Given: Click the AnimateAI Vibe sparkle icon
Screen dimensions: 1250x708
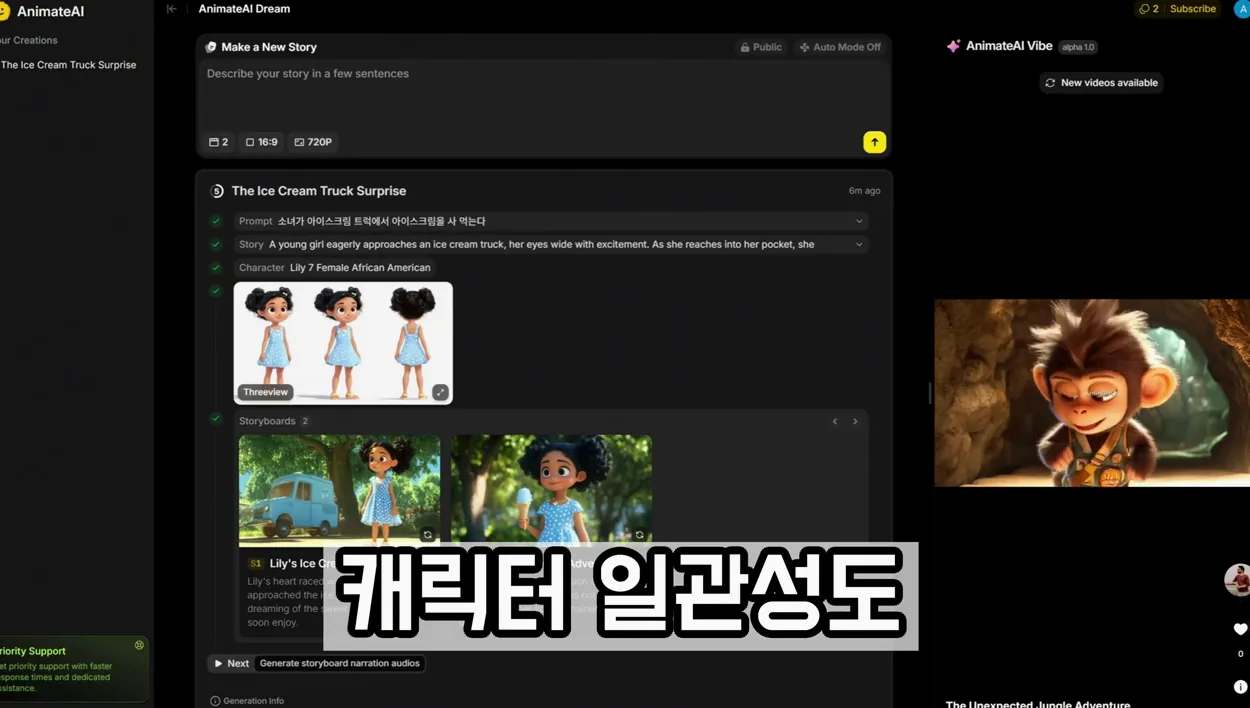Looking at the screenshot, I should click(953, 46).
